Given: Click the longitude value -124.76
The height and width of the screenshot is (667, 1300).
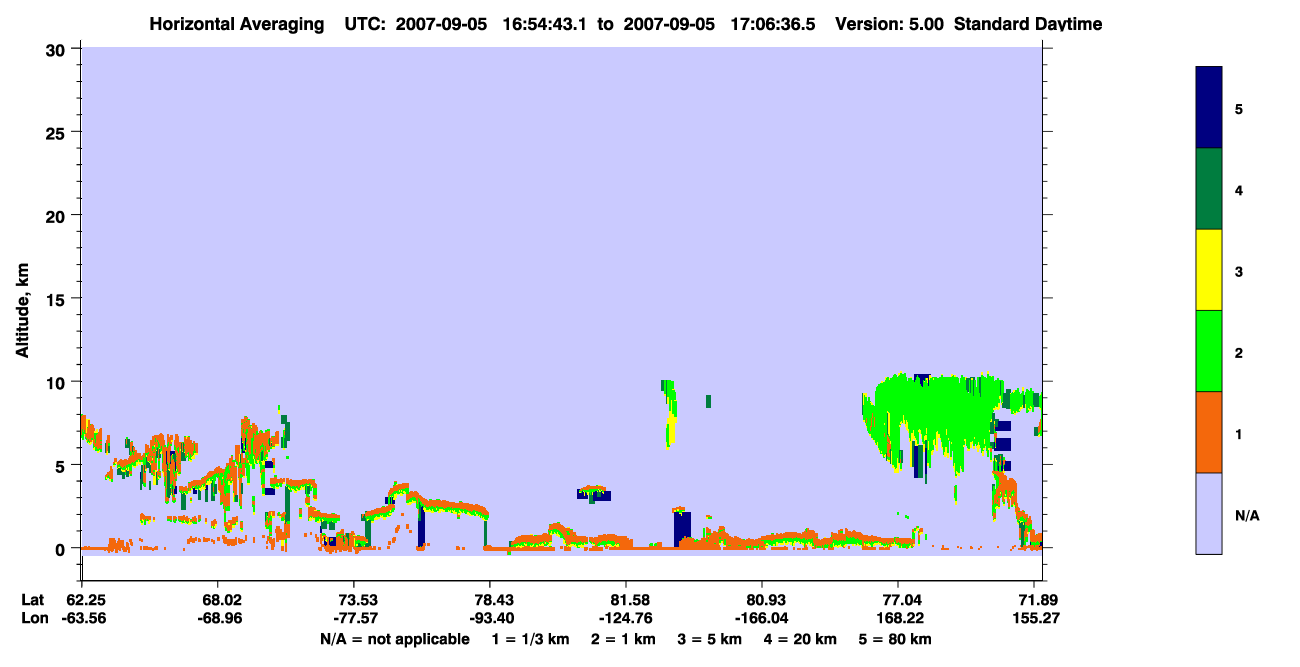Looking at the screenshot, I should coord(626,618).
